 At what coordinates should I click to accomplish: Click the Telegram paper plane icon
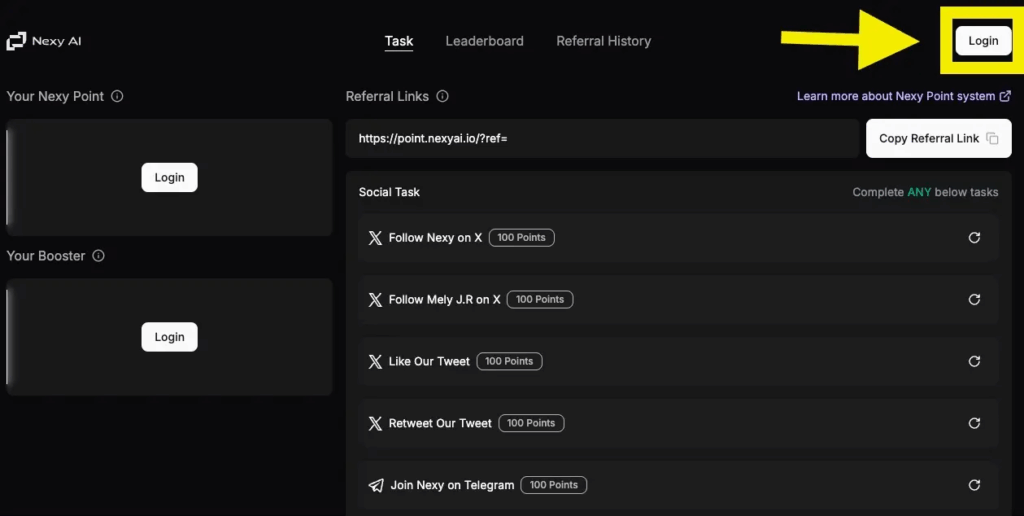click(376, 485)
